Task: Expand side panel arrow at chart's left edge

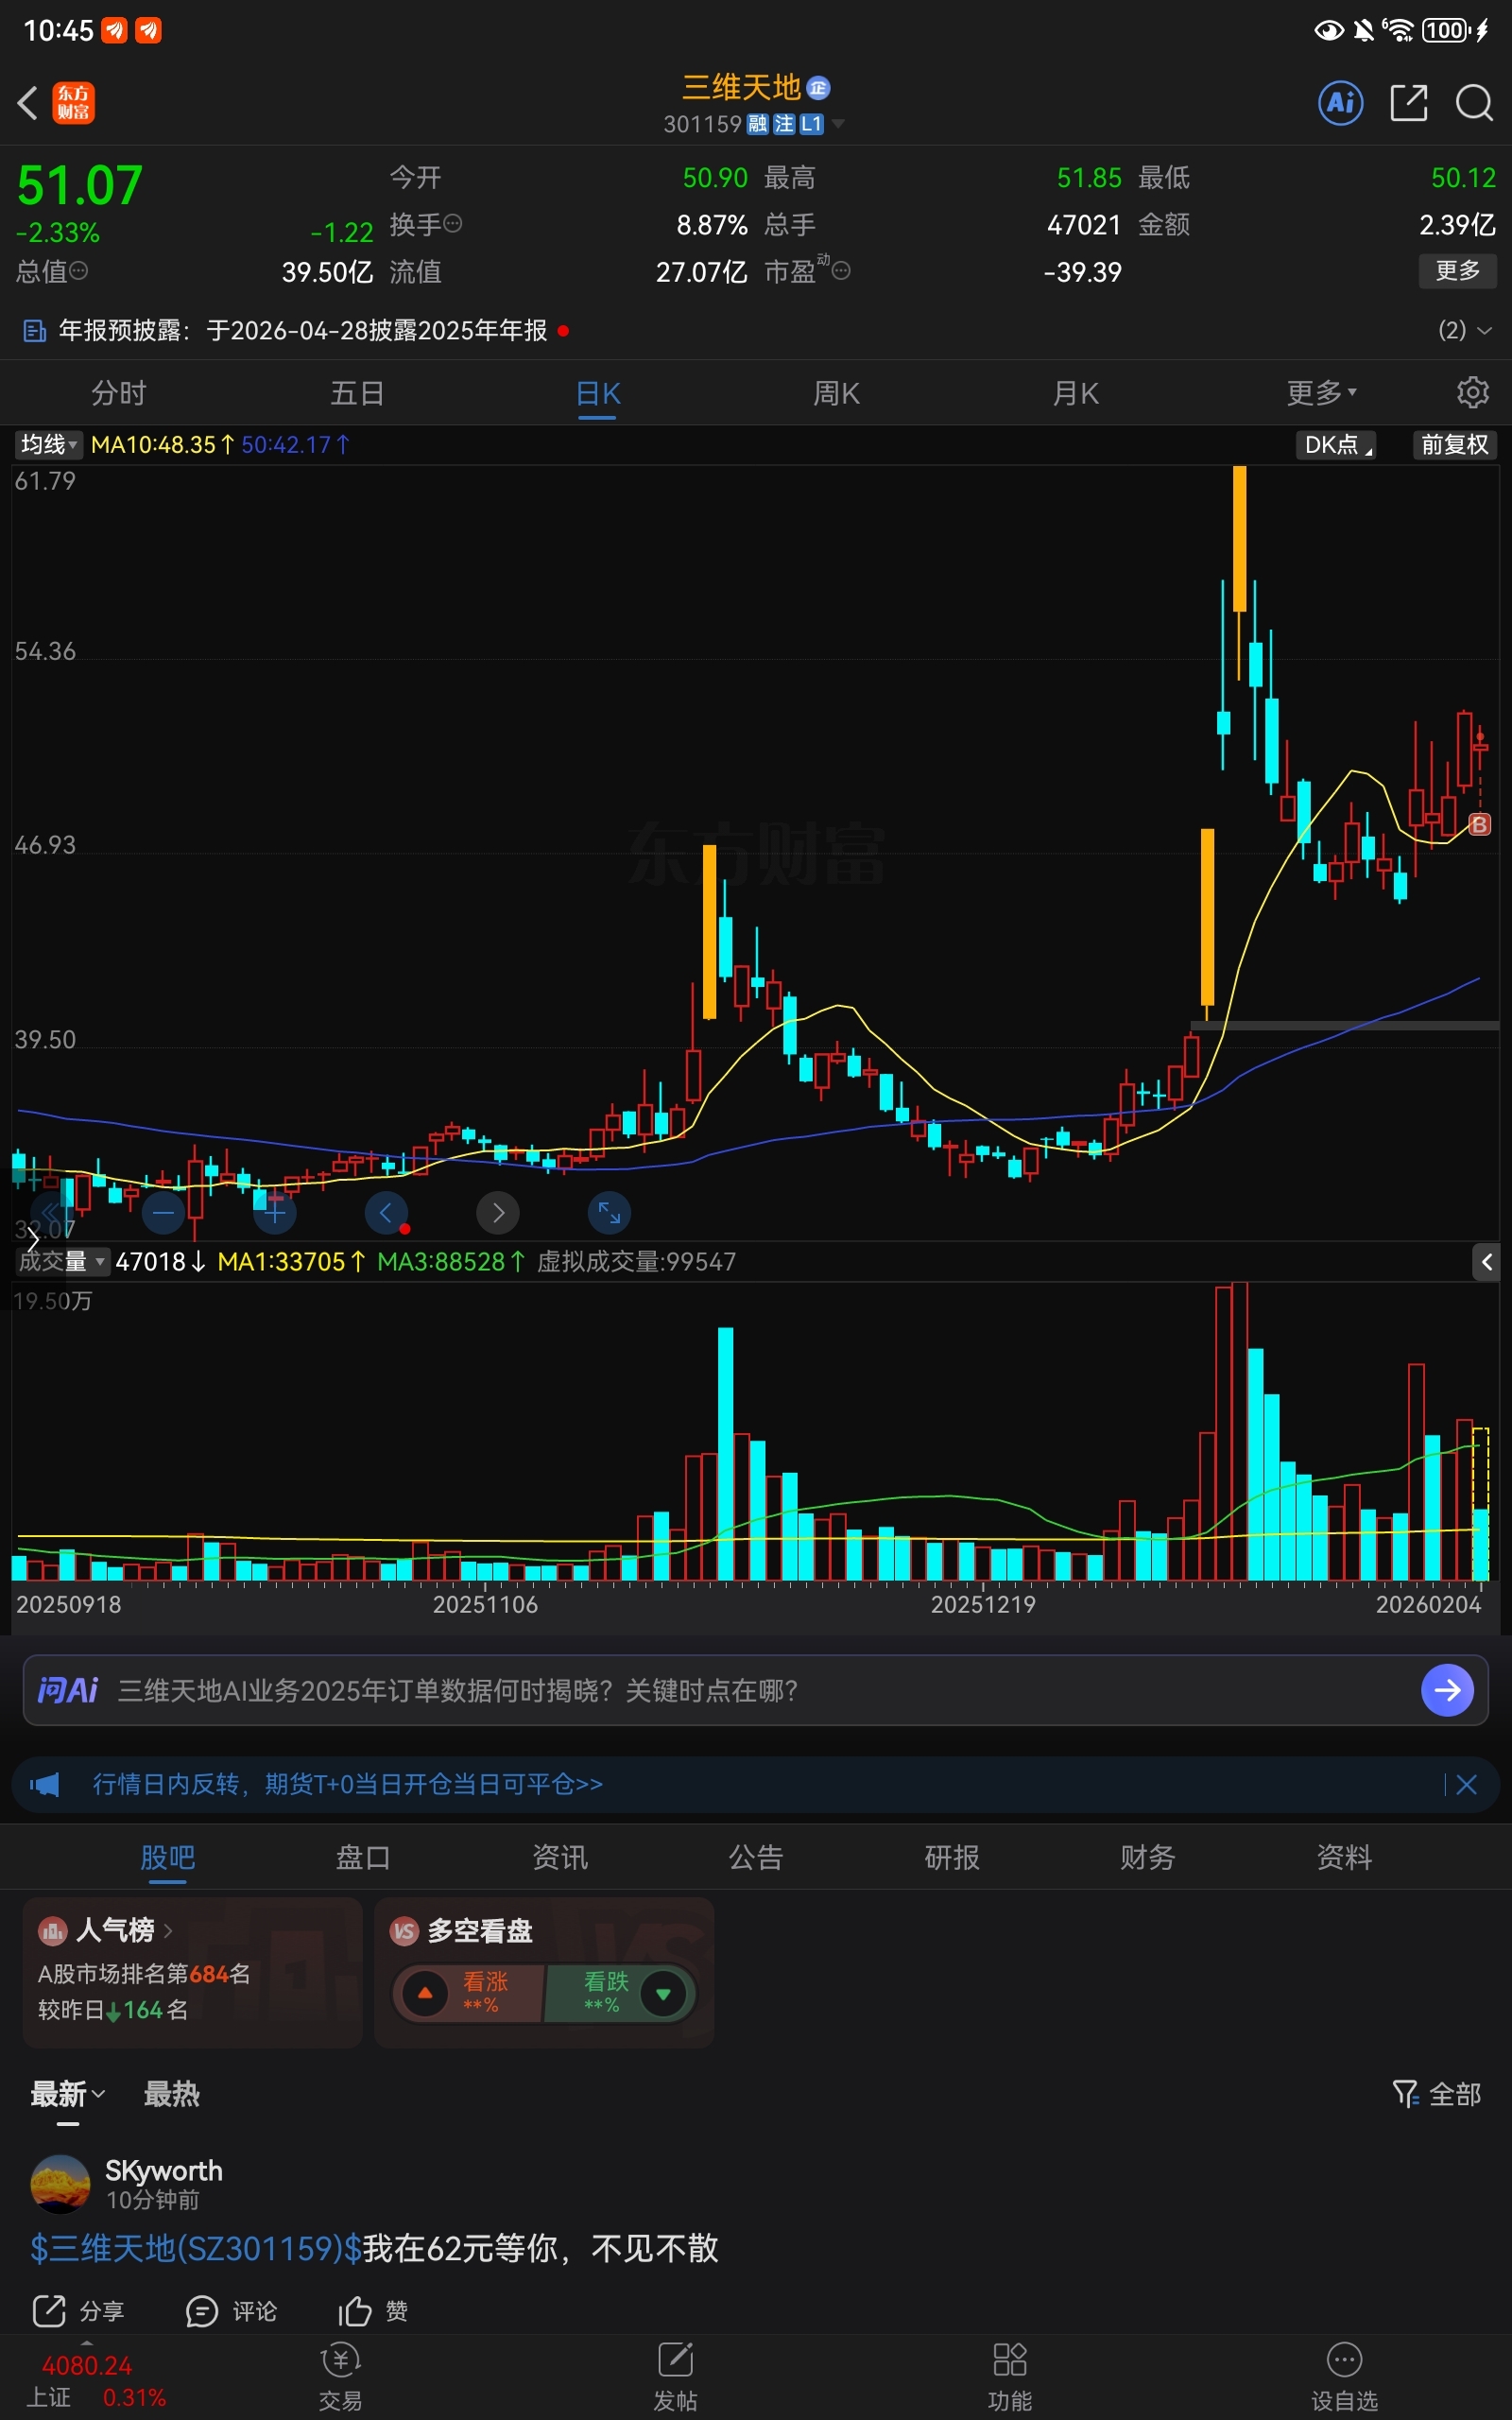Action: 32,1238
